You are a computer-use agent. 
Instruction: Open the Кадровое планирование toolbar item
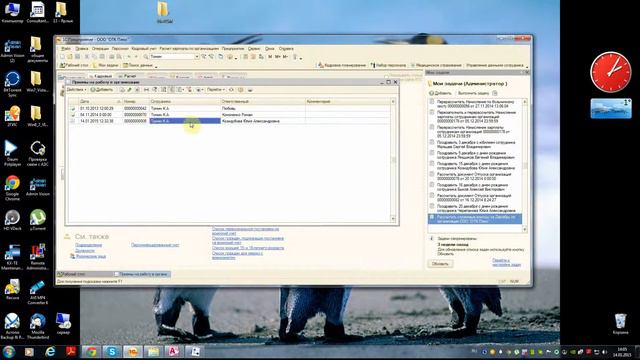pyautogui.click(x=342, y=65)
